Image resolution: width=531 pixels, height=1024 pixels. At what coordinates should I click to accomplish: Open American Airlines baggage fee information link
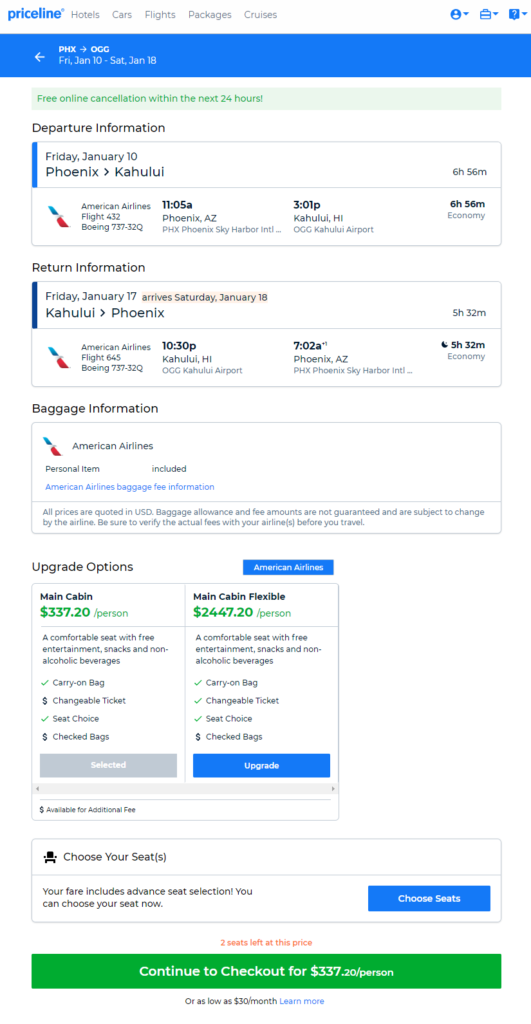[x=129, y=487]
